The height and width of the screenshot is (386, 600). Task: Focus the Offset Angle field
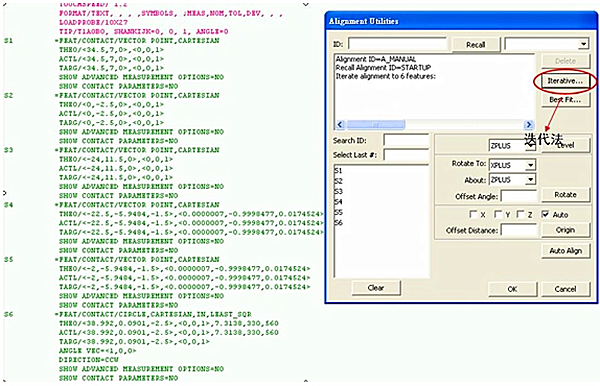520,196
